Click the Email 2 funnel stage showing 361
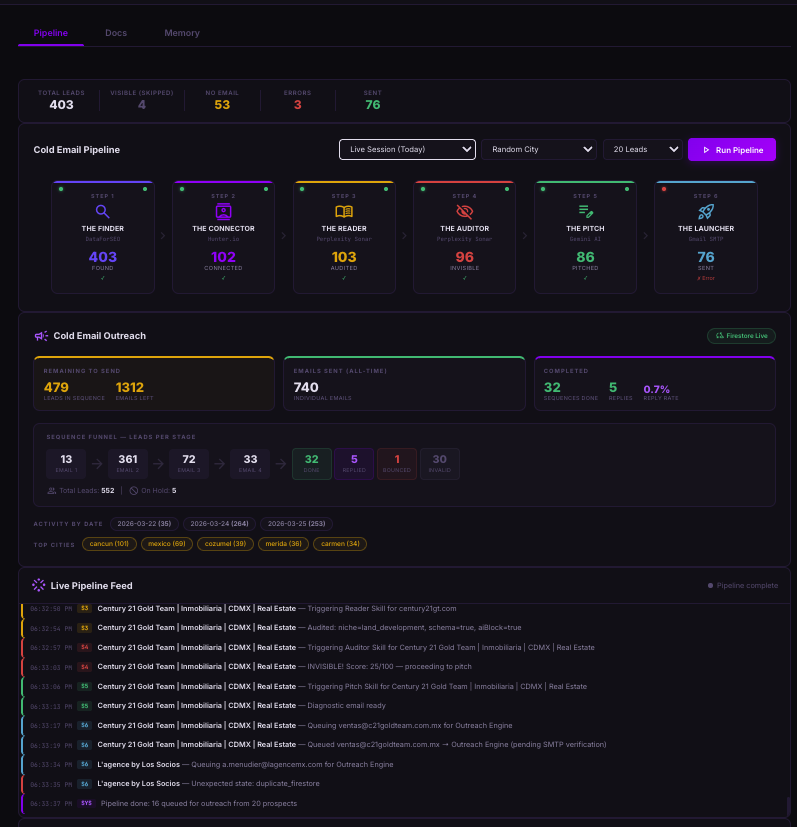Screen dimensions: 797x827 point(128,463)
